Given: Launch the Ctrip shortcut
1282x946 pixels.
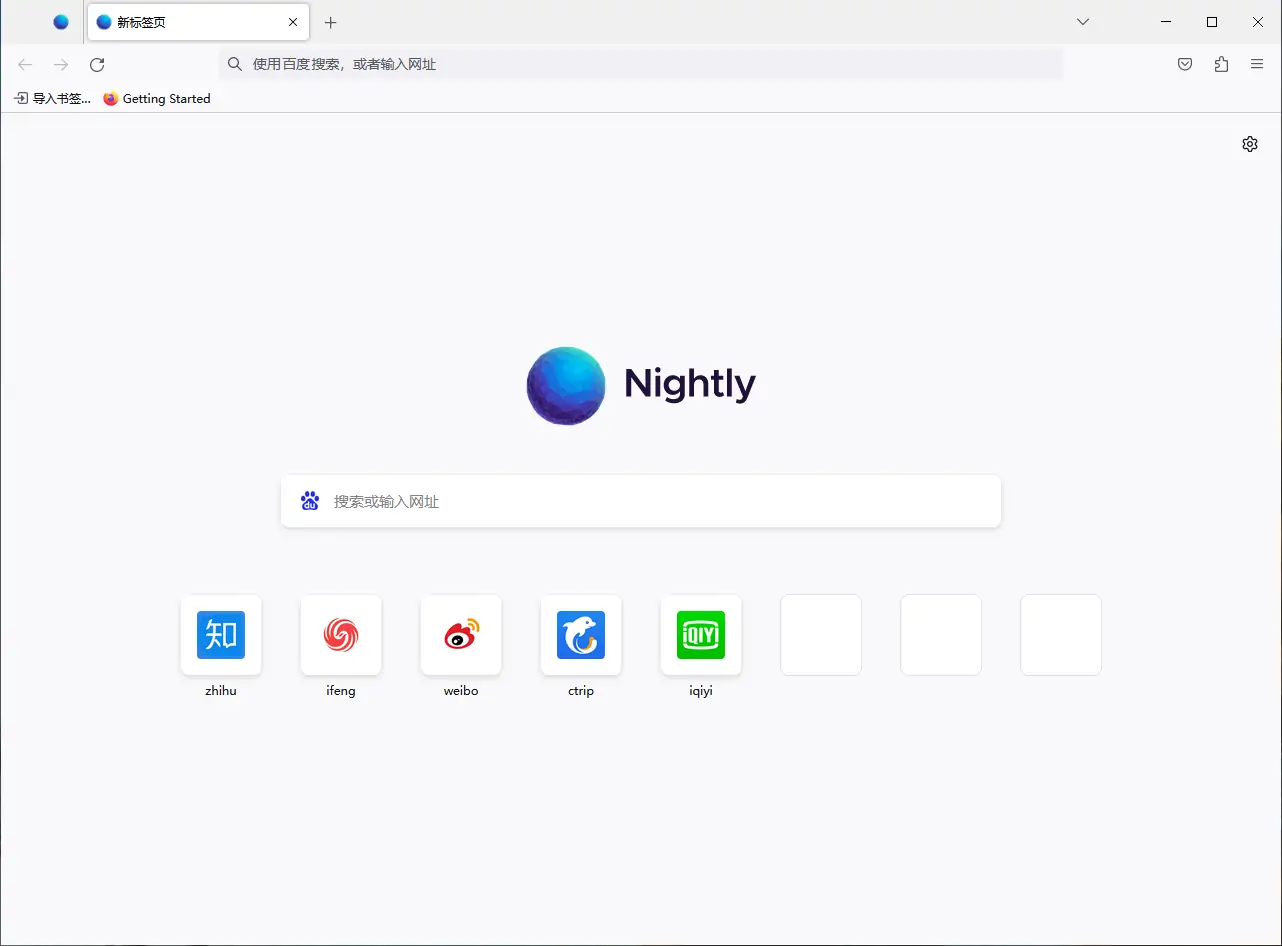Looking at the screenshot, I should click(x=580, y=635).
